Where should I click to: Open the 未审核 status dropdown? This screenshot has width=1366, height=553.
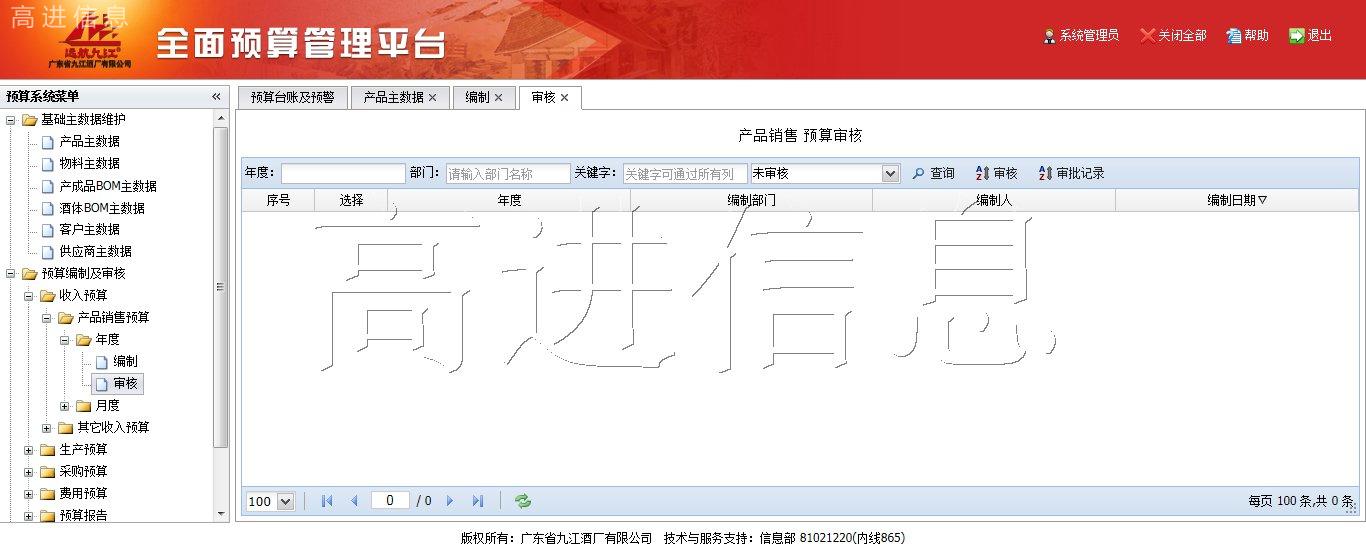coord(890,174)
